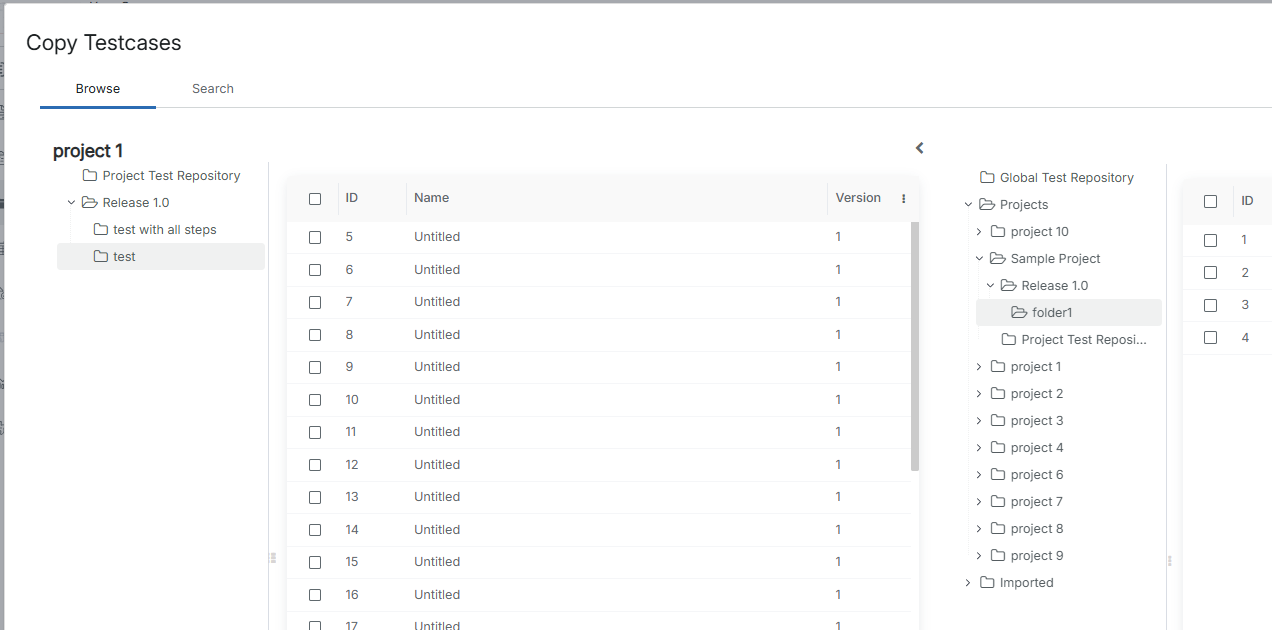
Task: Click the Name column header
Action: point(432,198)
